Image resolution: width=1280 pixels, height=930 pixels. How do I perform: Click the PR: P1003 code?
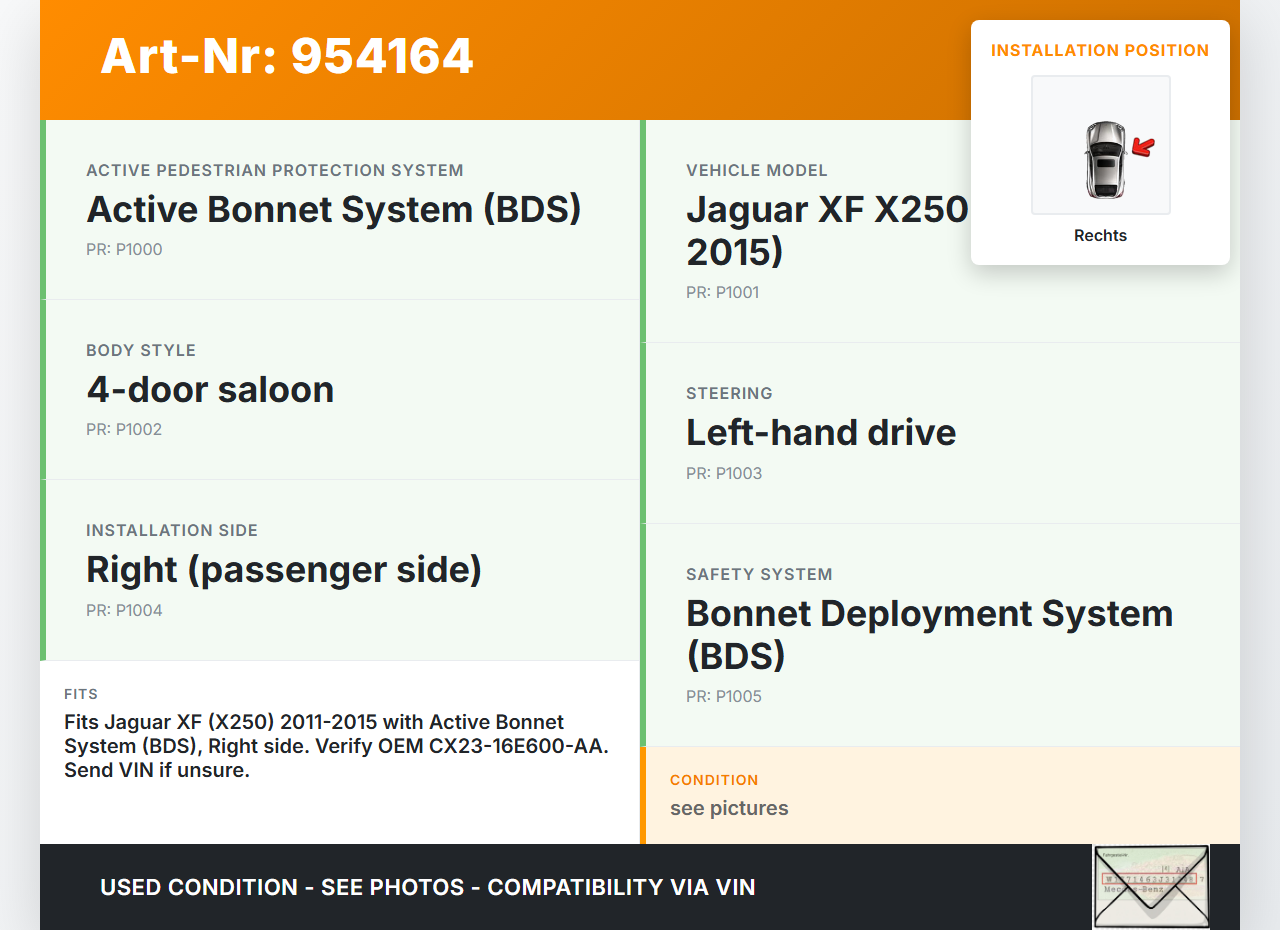click(723, 474)
